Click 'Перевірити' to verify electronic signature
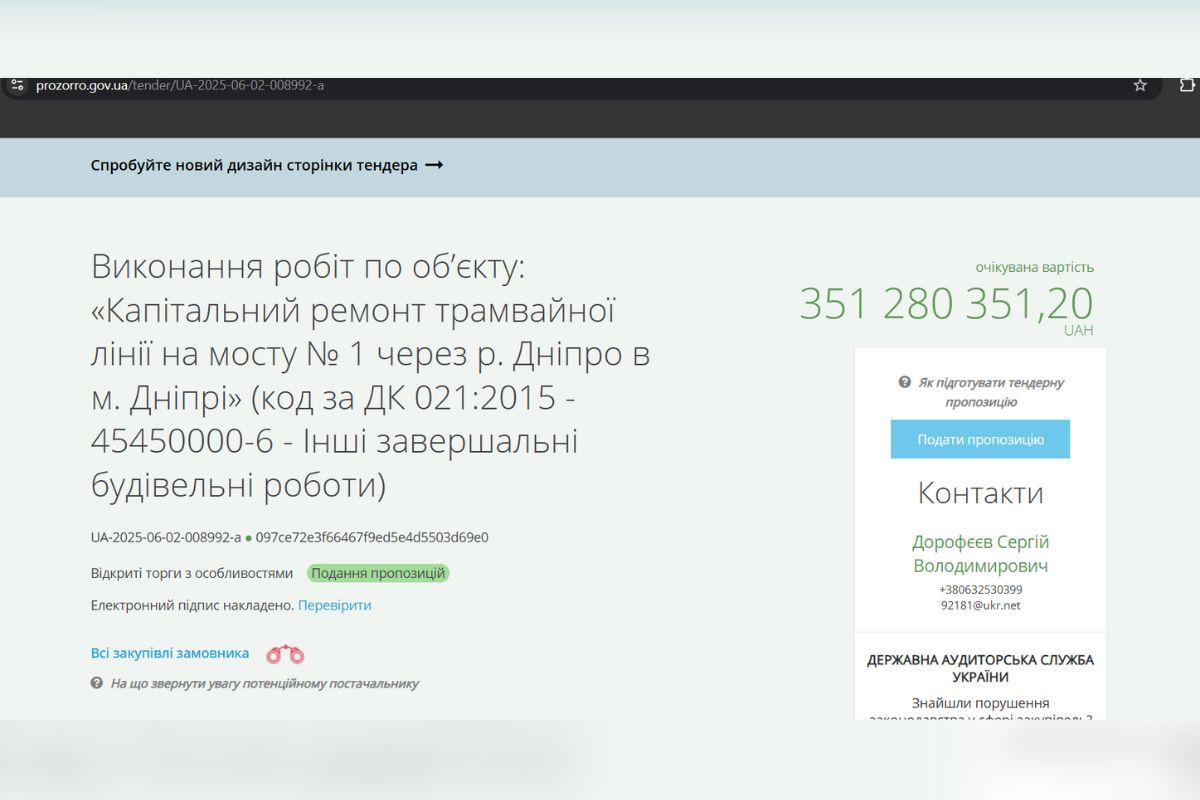 point(334,605)
